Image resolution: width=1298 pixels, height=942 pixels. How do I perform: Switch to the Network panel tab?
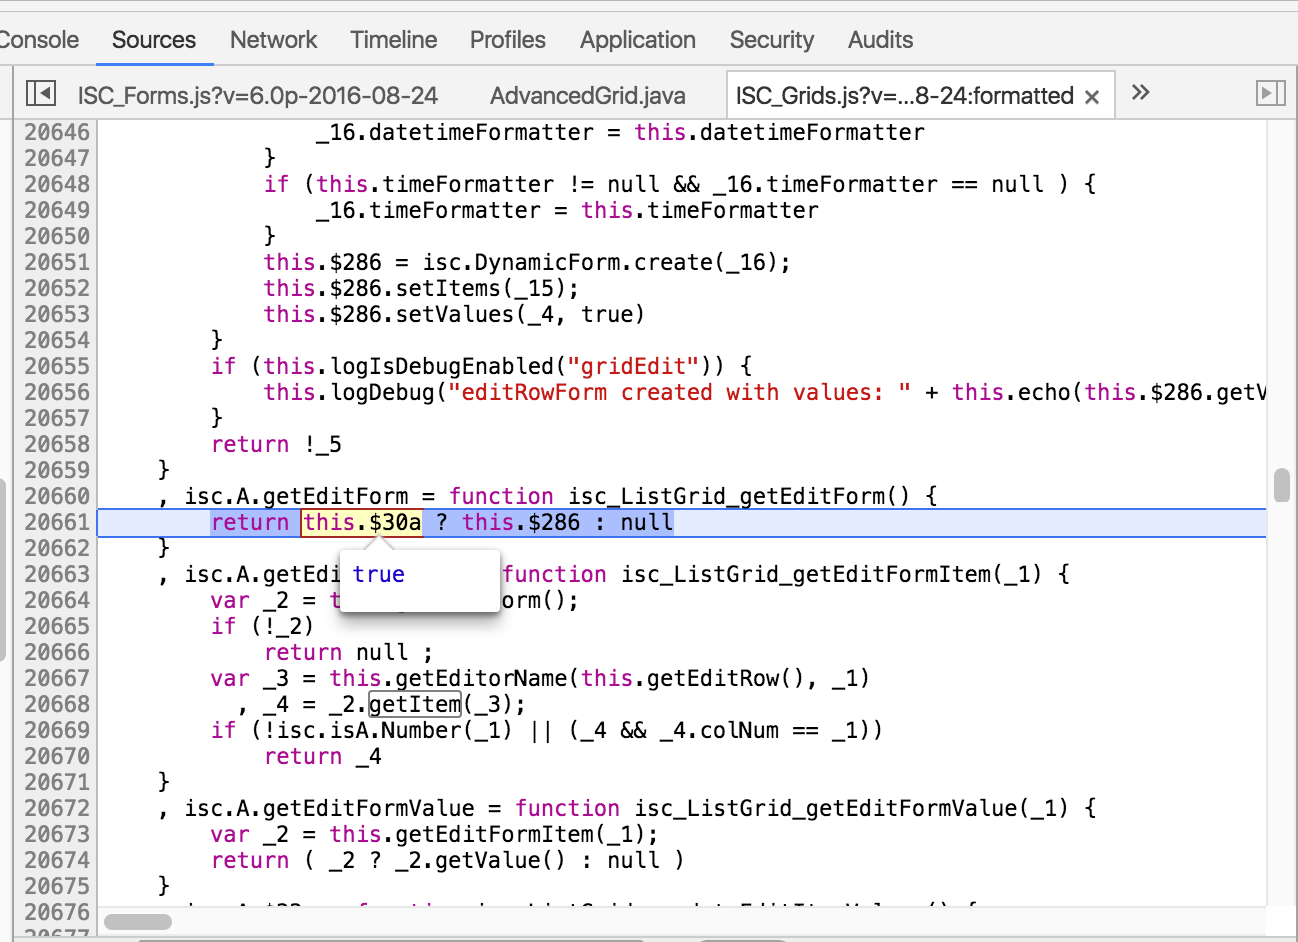click(x=273, y=40)
